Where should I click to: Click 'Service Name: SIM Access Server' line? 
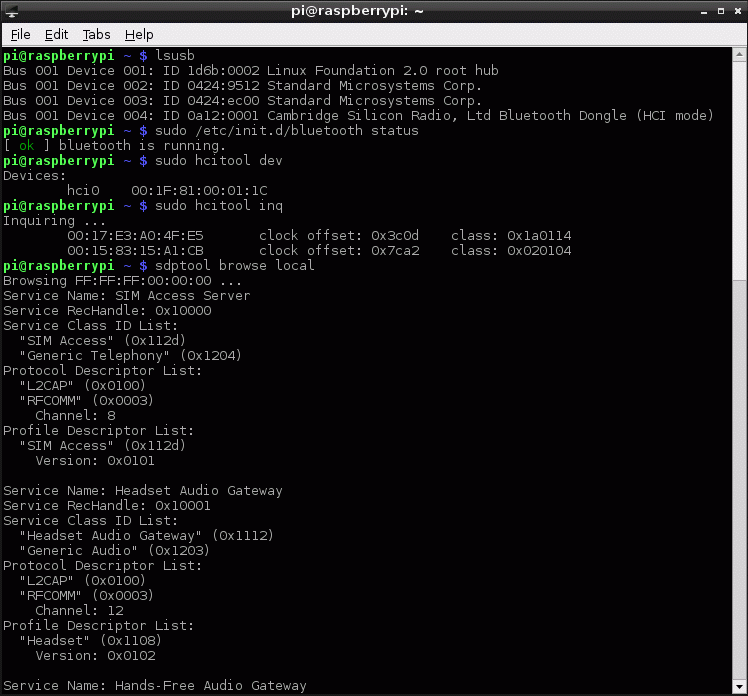[127, 295]
